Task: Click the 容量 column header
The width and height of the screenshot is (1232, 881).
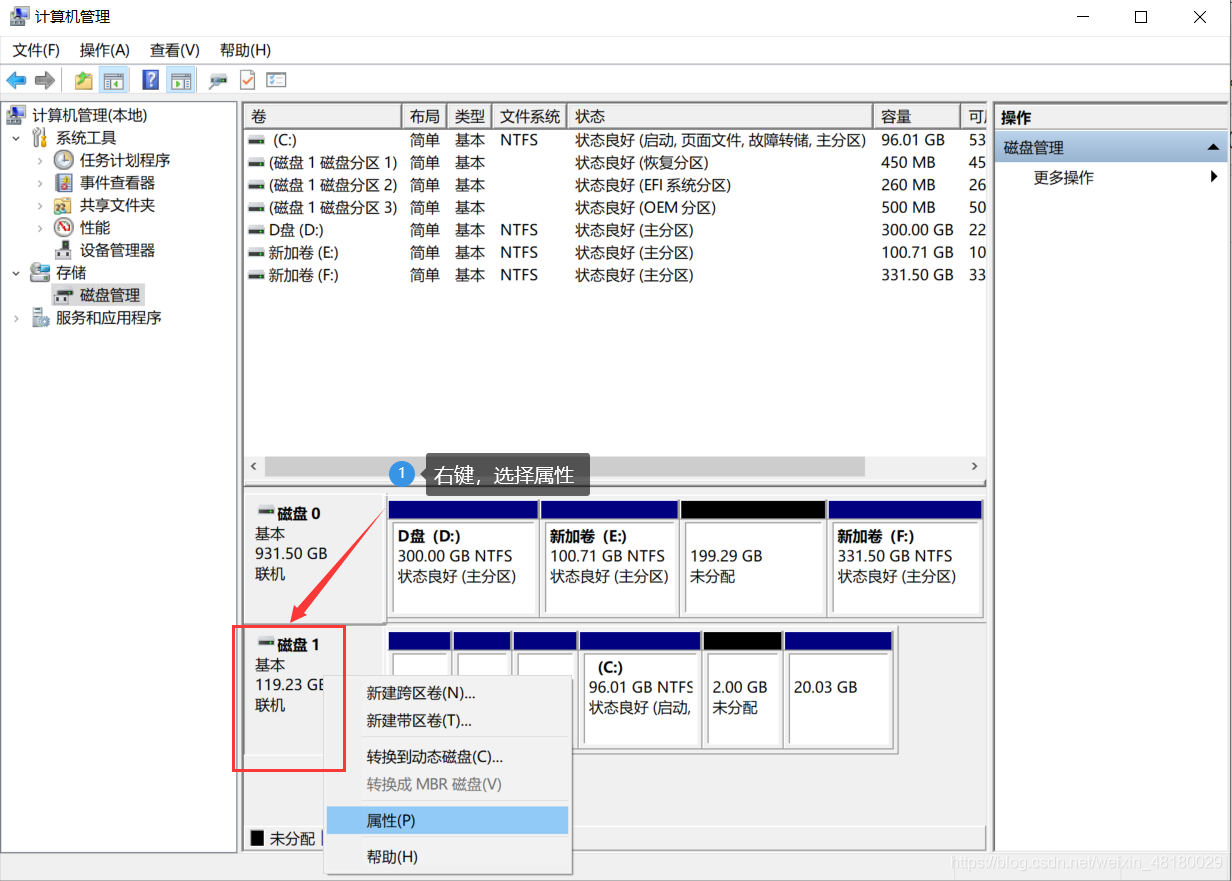Action: pyautogui.click(x=915, y=117)
